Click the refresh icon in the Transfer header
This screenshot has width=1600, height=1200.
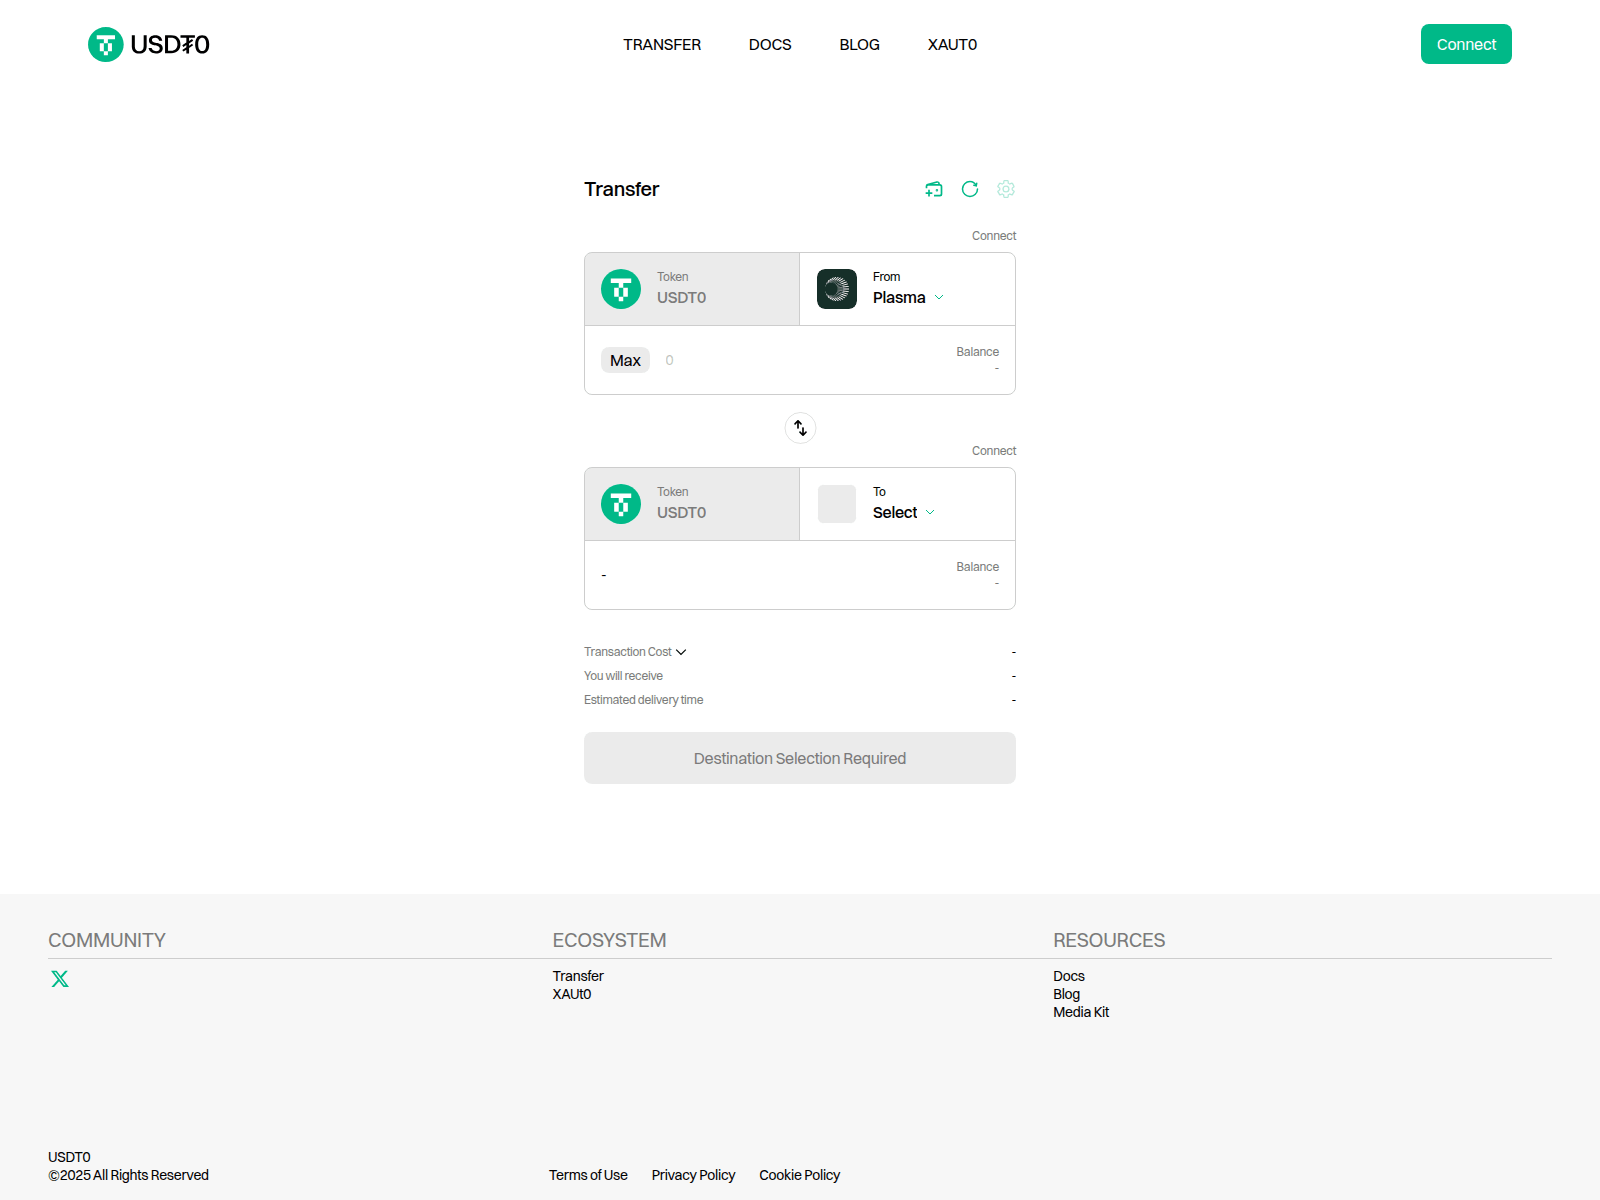pyautogui.click(x=970, y=189)
